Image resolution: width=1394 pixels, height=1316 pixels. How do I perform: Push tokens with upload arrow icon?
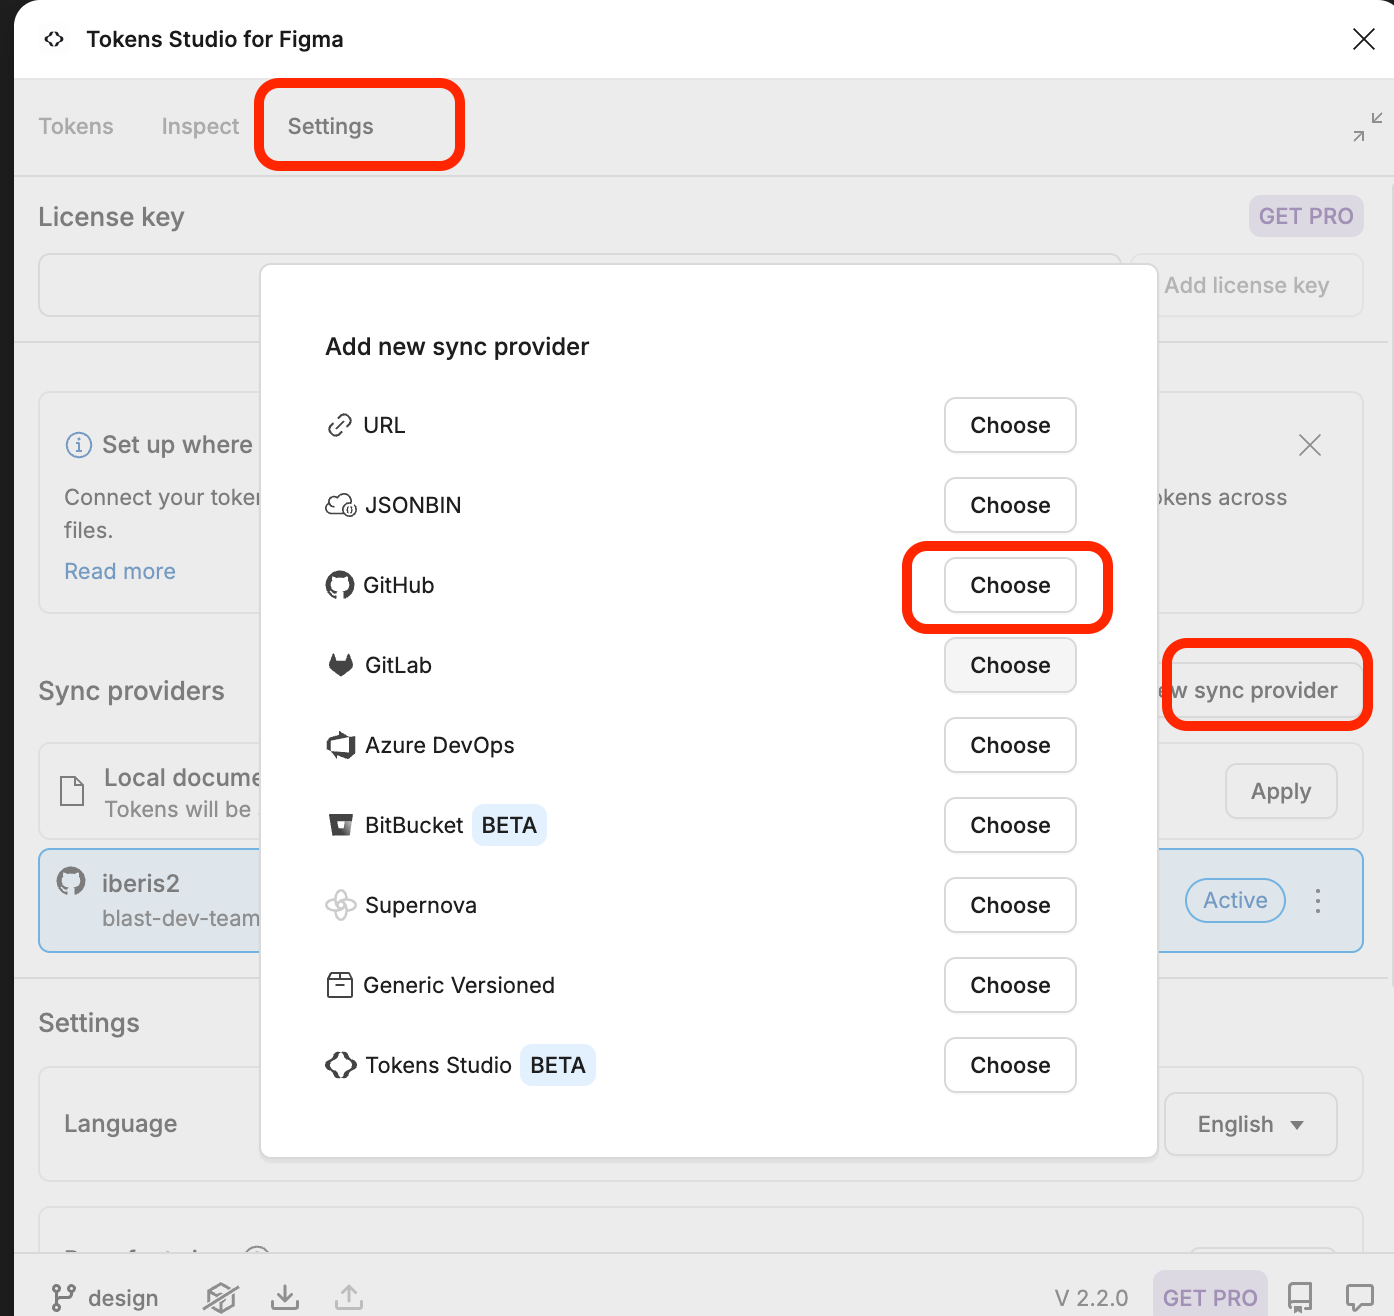pos(349,1297)
